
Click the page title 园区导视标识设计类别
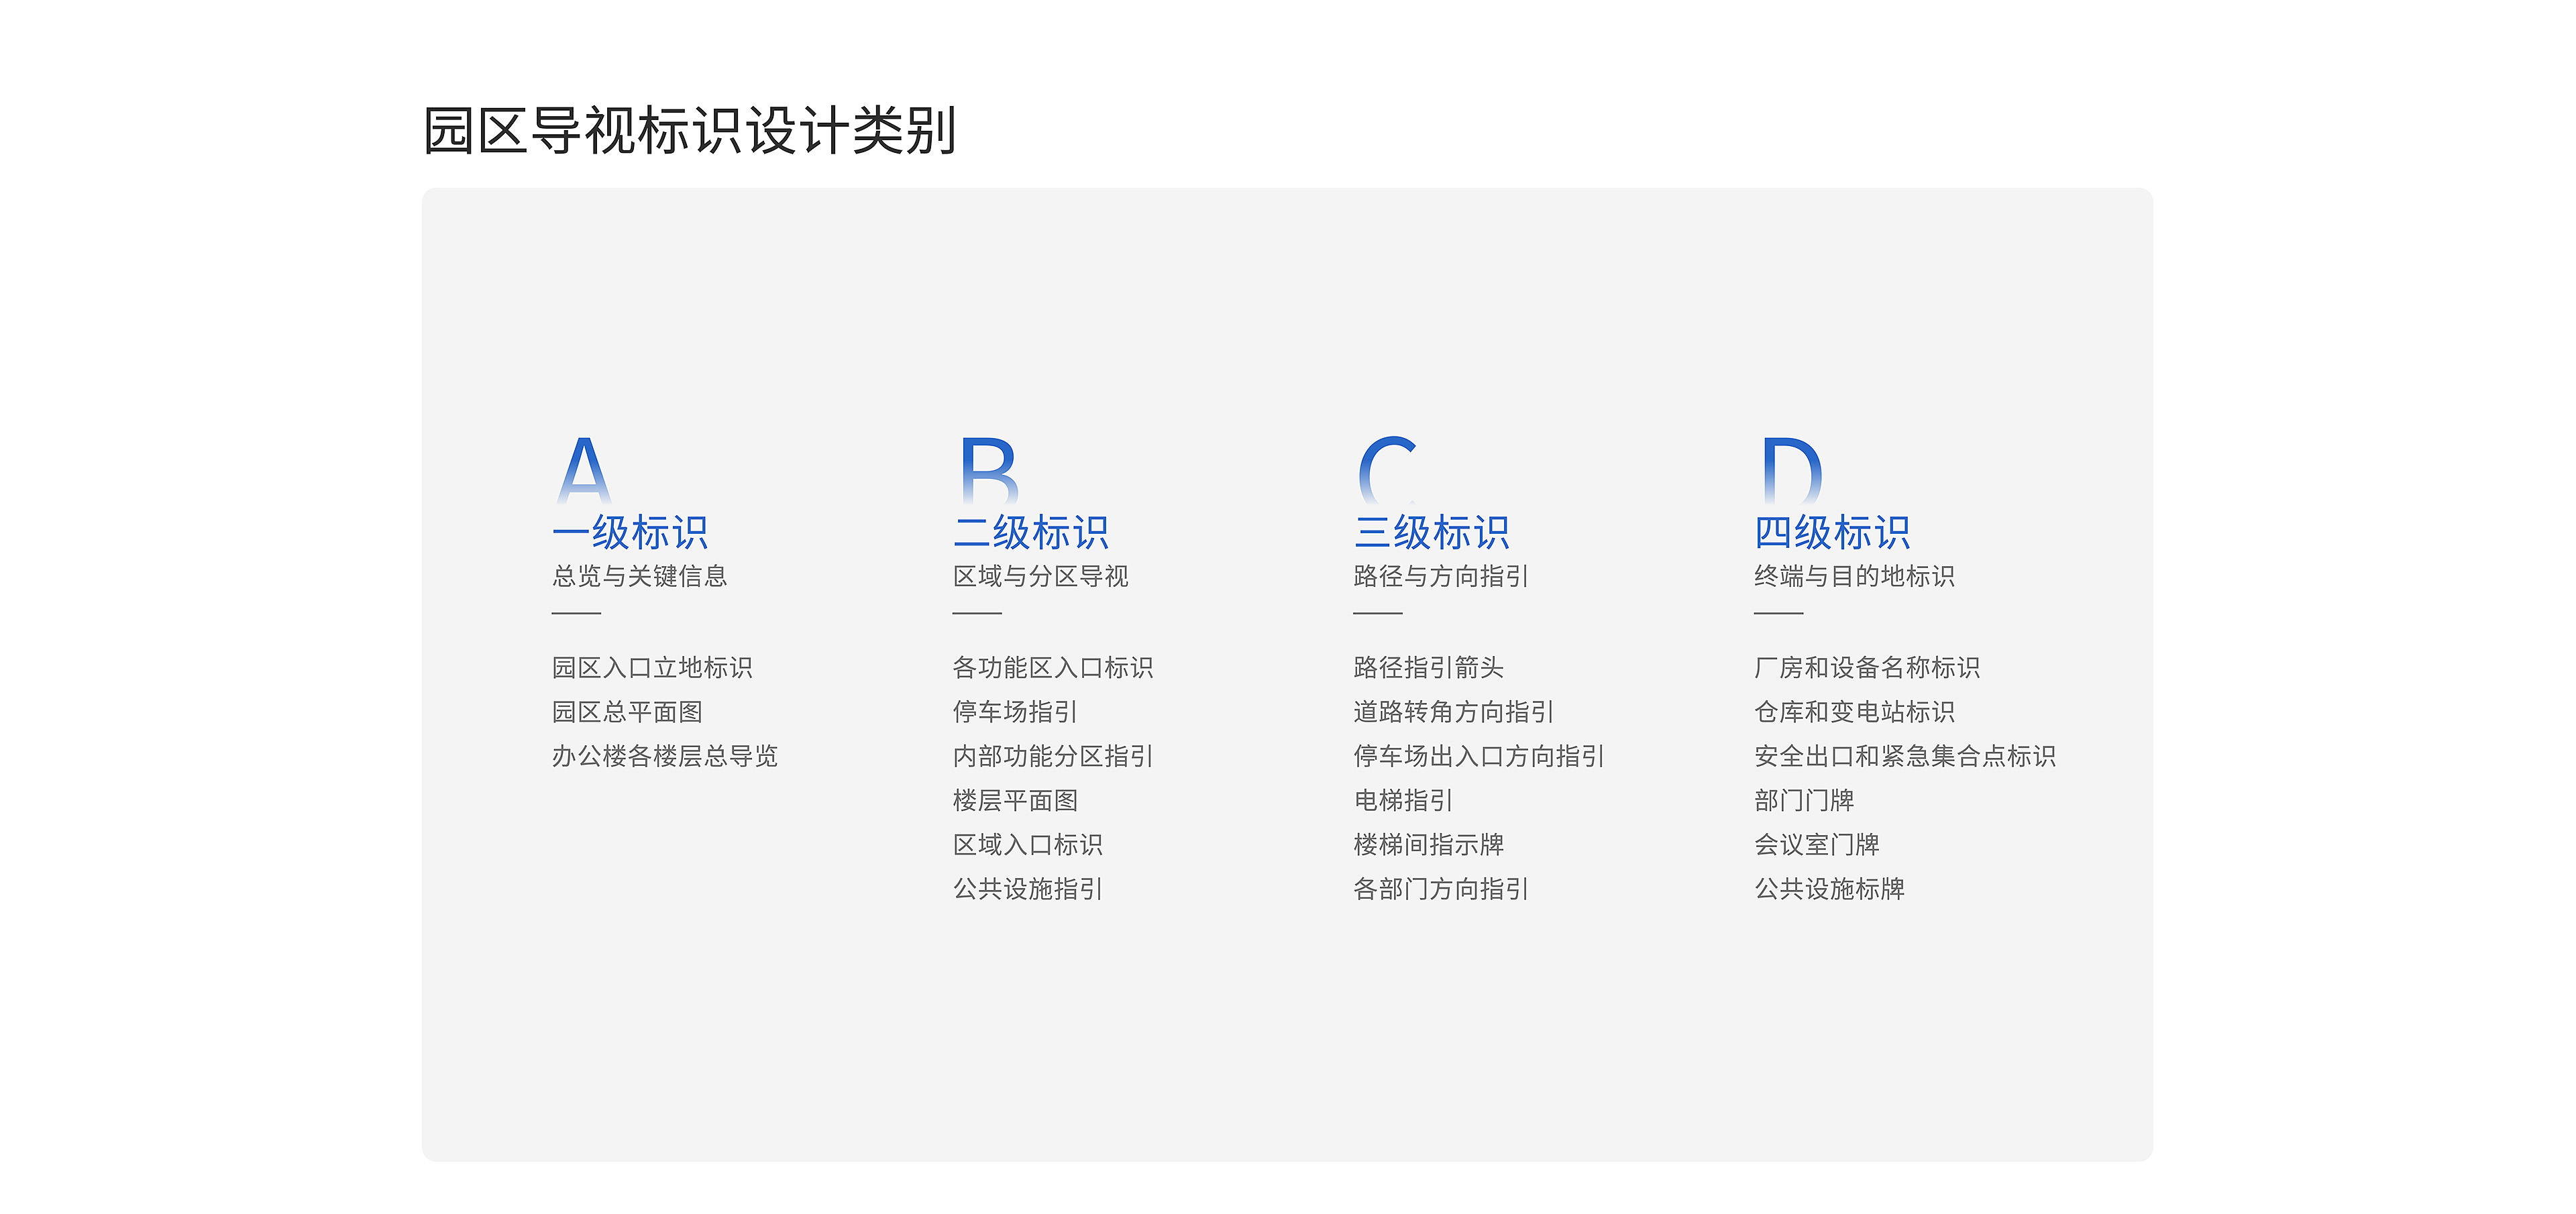(x=690, y=131)
